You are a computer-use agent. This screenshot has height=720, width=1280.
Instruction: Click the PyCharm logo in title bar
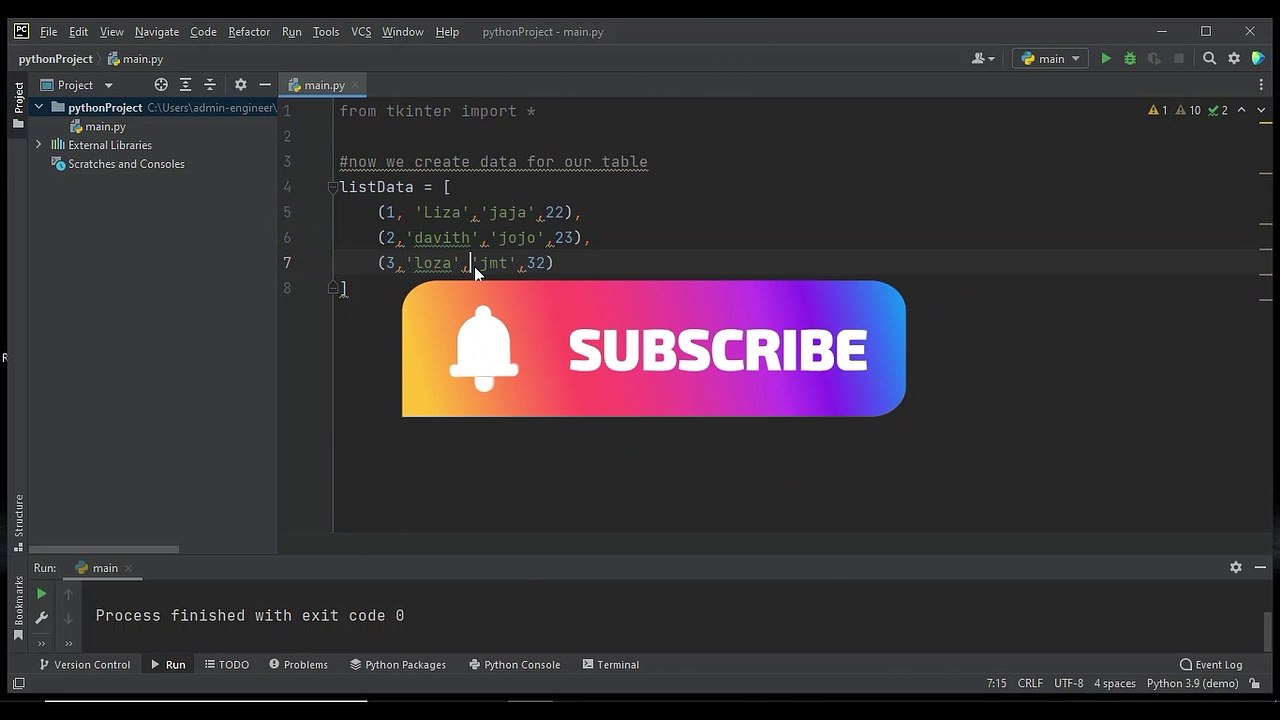[21, 31]
